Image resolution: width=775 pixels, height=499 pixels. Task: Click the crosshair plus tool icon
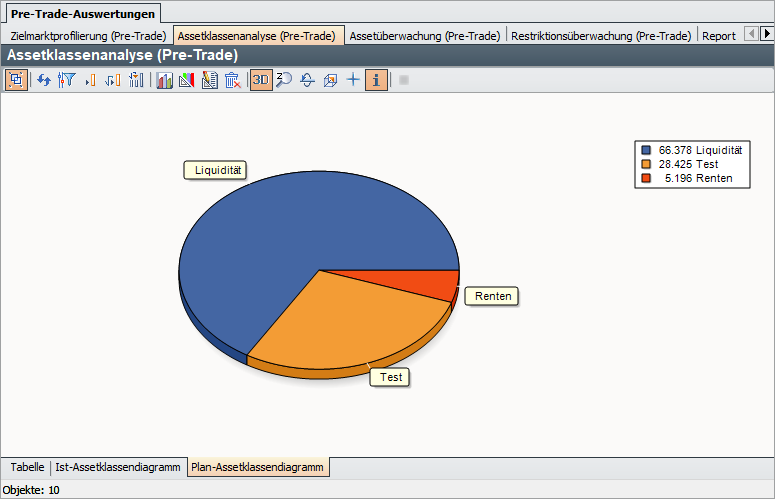pos(353,80)
